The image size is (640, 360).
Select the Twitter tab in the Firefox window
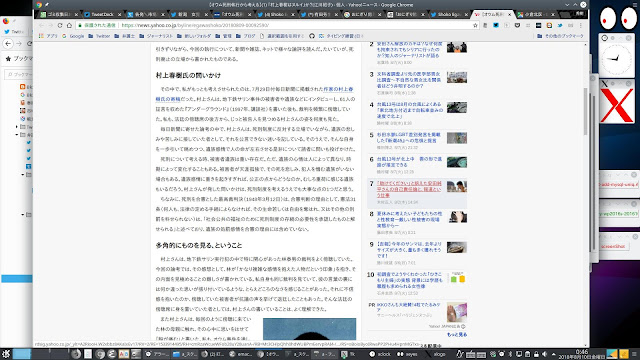(x=16, y=31)
